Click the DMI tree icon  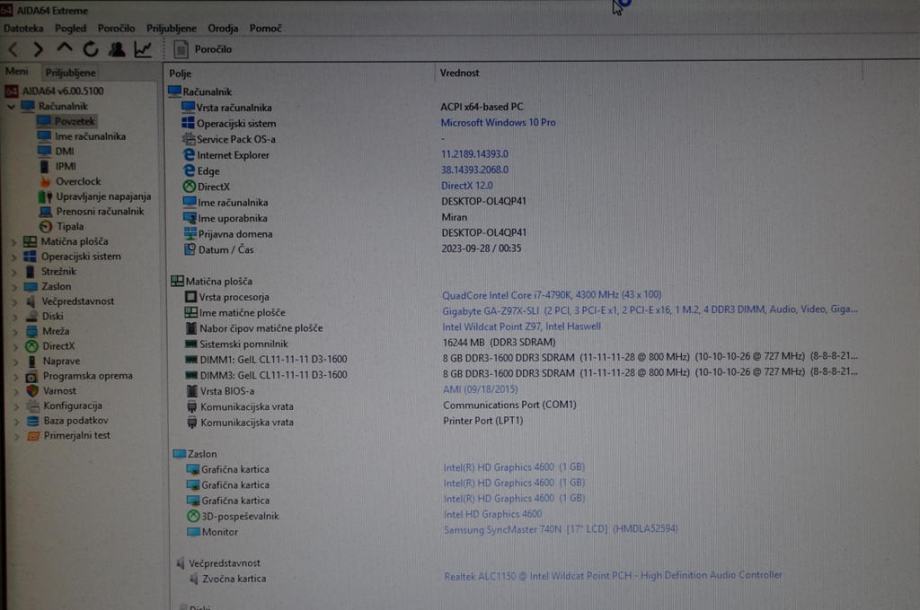45,151
